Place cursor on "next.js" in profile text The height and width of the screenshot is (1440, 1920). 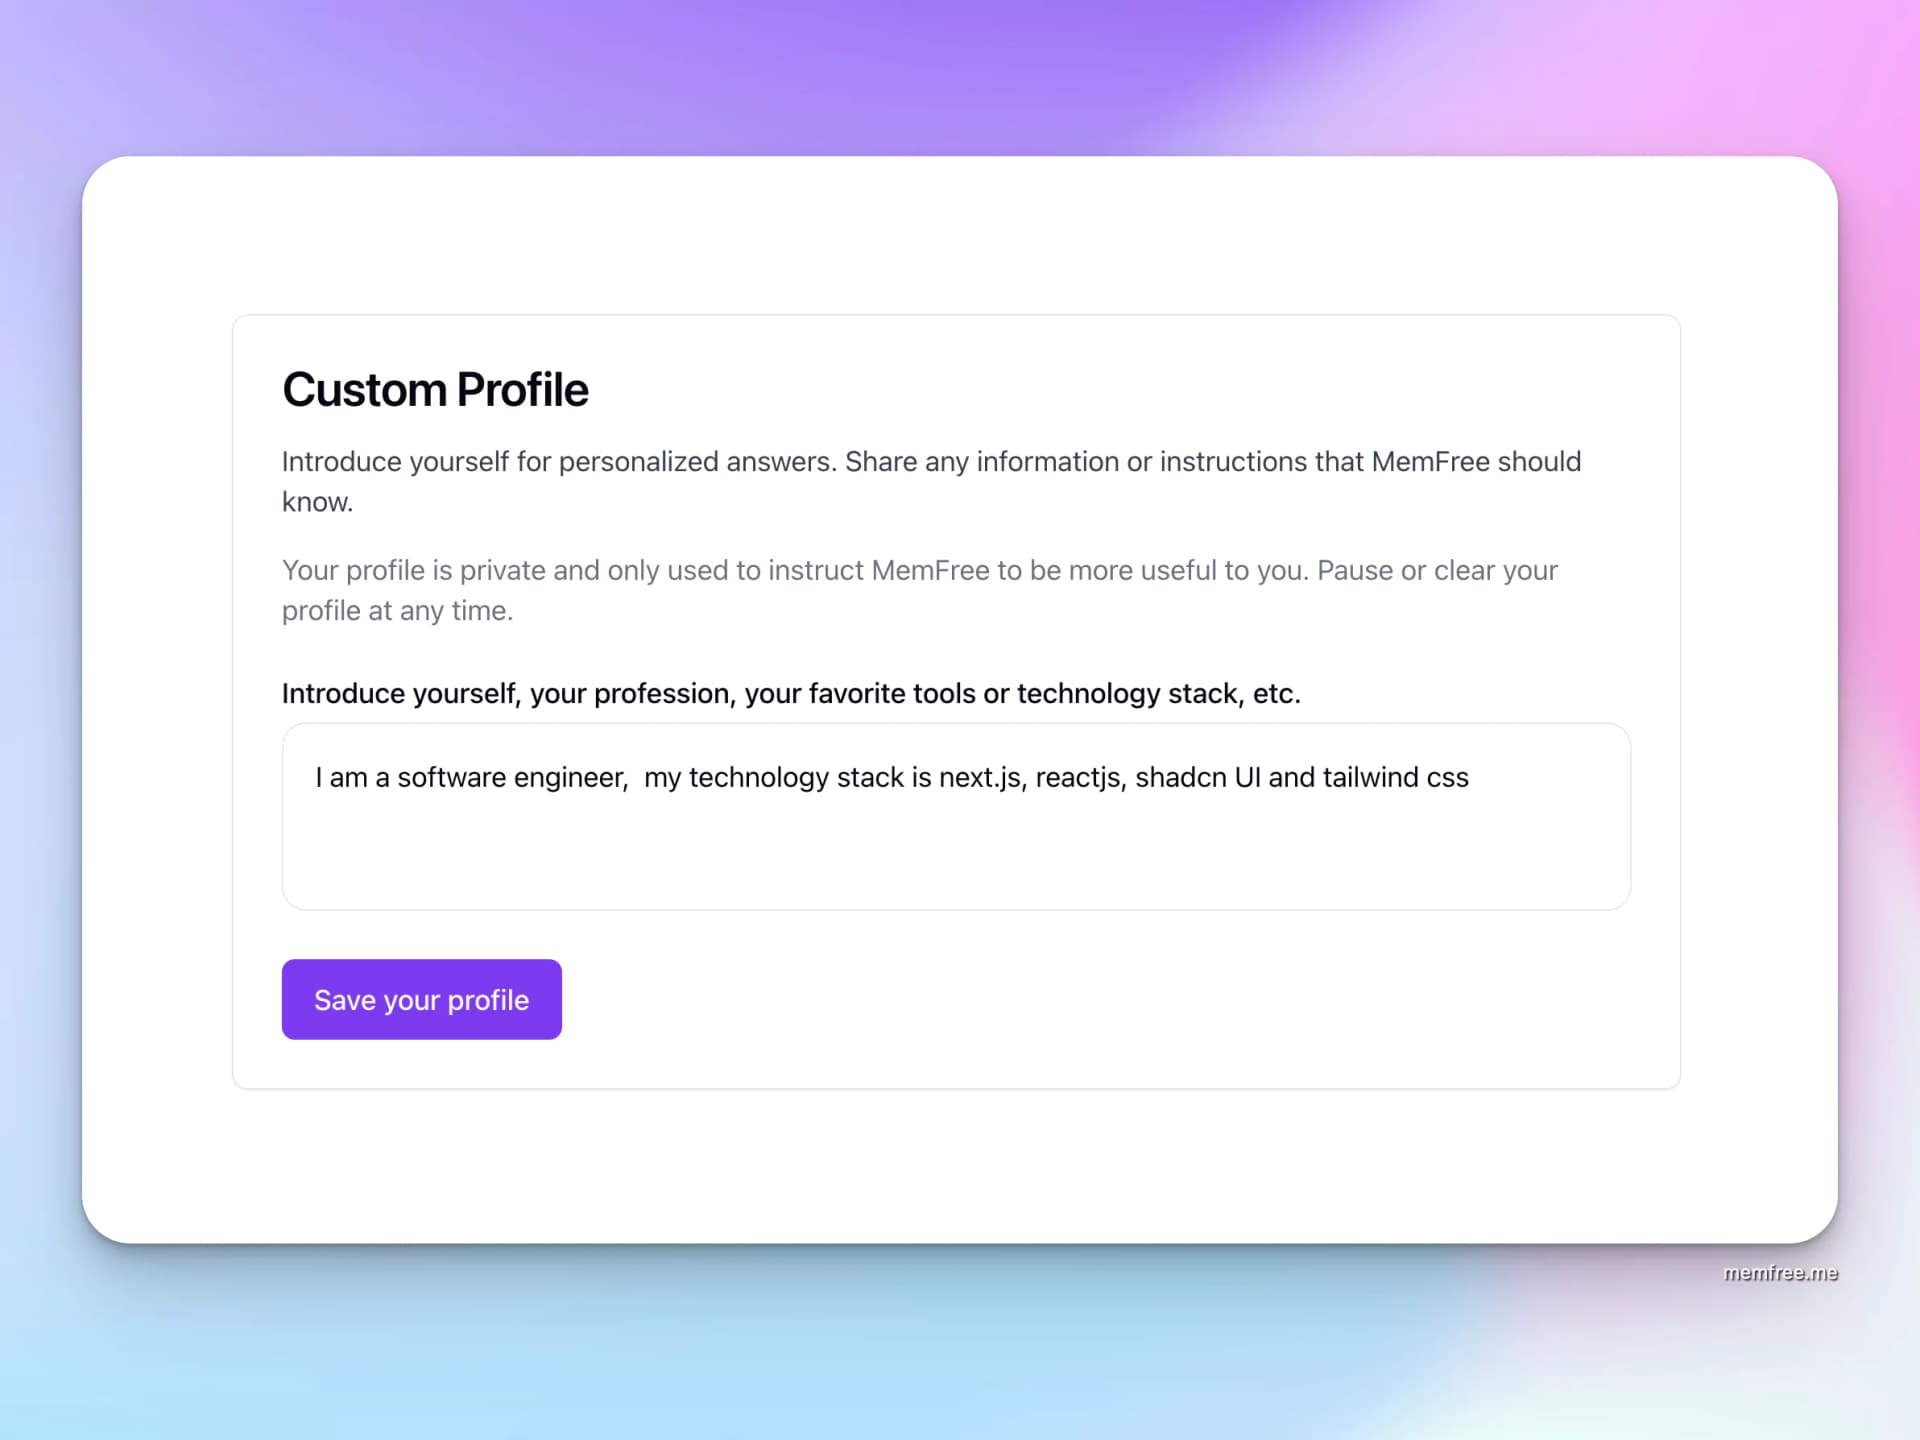coord(979,777)
